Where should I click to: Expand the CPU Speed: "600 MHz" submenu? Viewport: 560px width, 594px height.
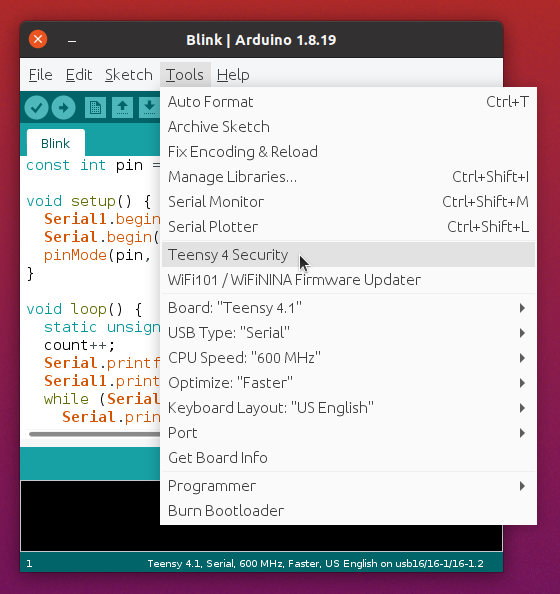click(348, 358)
